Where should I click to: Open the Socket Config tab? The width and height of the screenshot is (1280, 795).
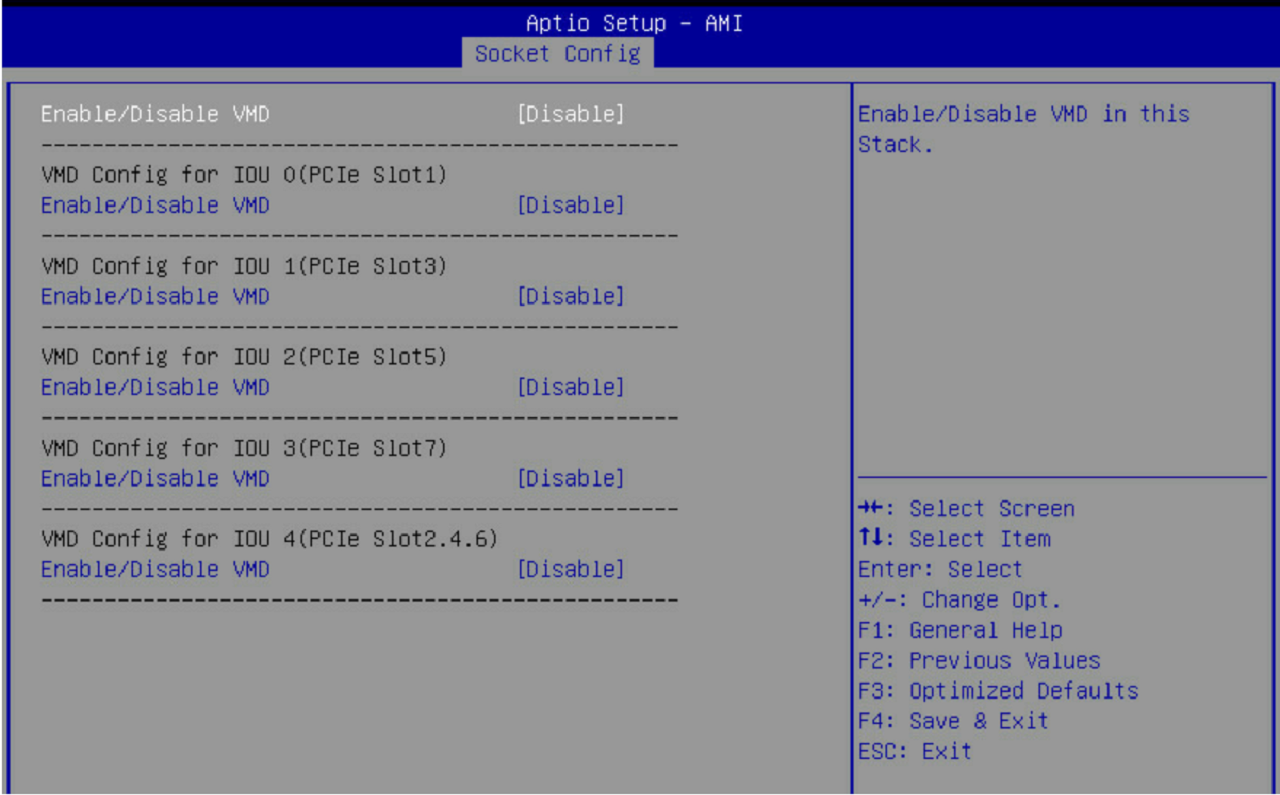[557, 53]
